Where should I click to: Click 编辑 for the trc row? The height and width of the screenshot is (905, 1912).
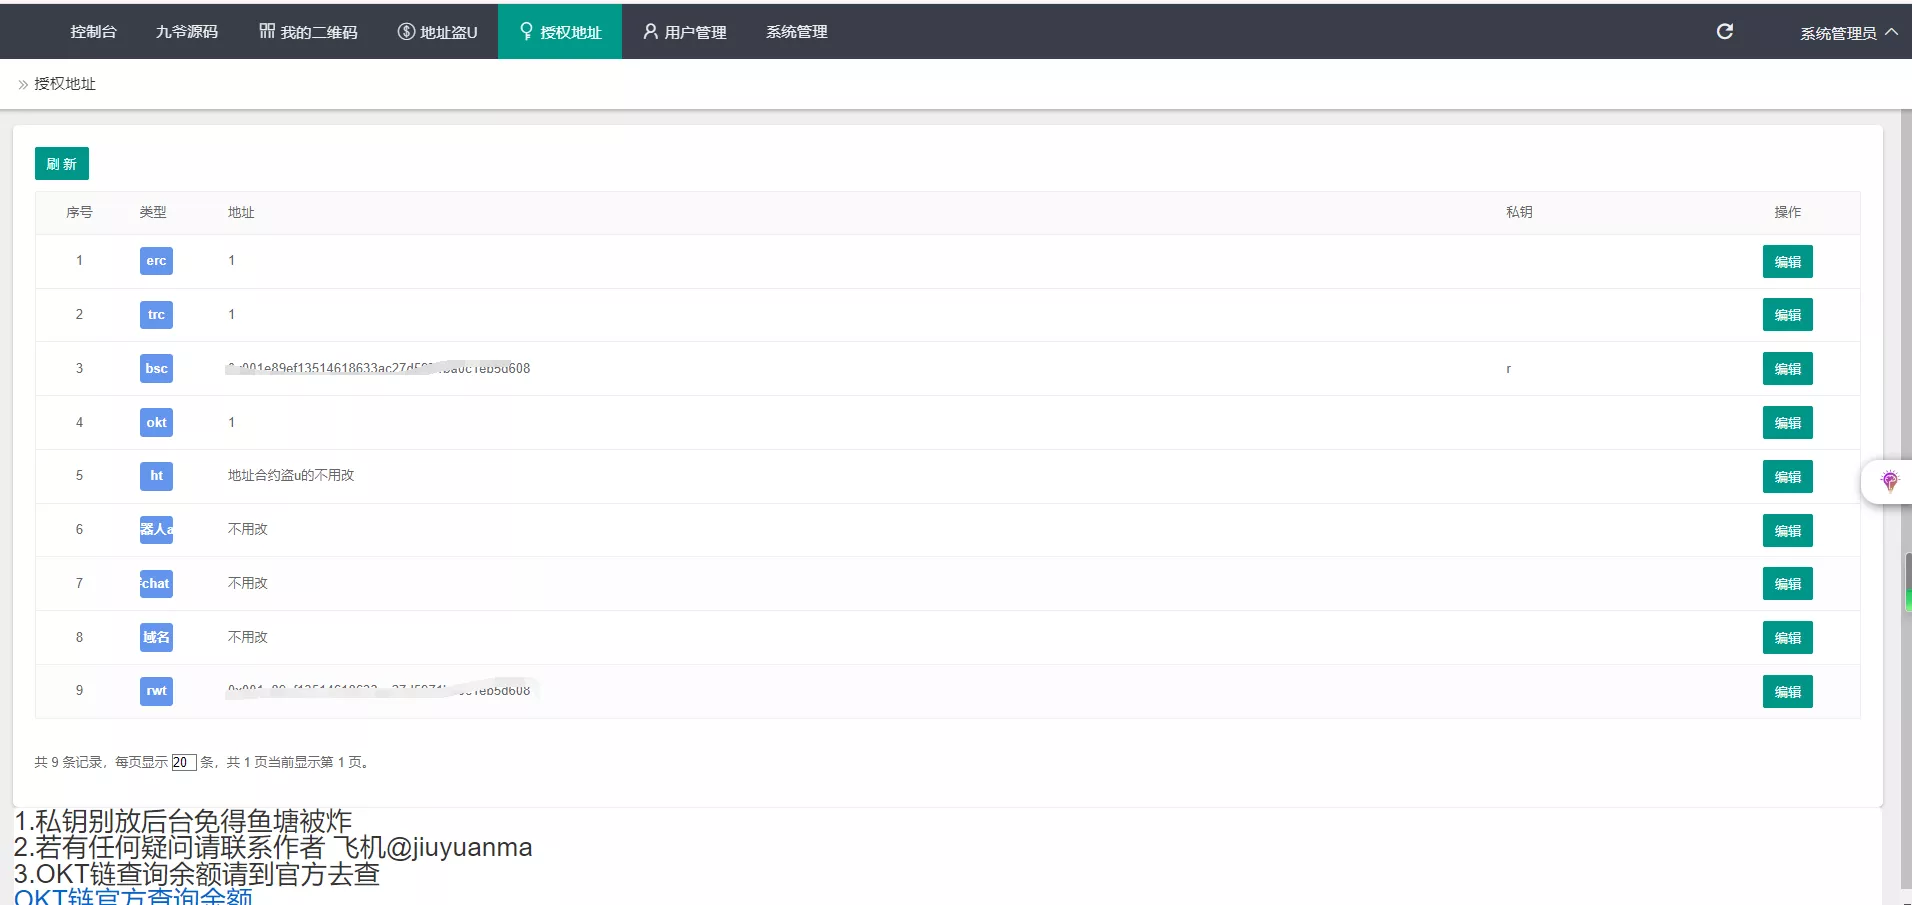[1787, 316]
